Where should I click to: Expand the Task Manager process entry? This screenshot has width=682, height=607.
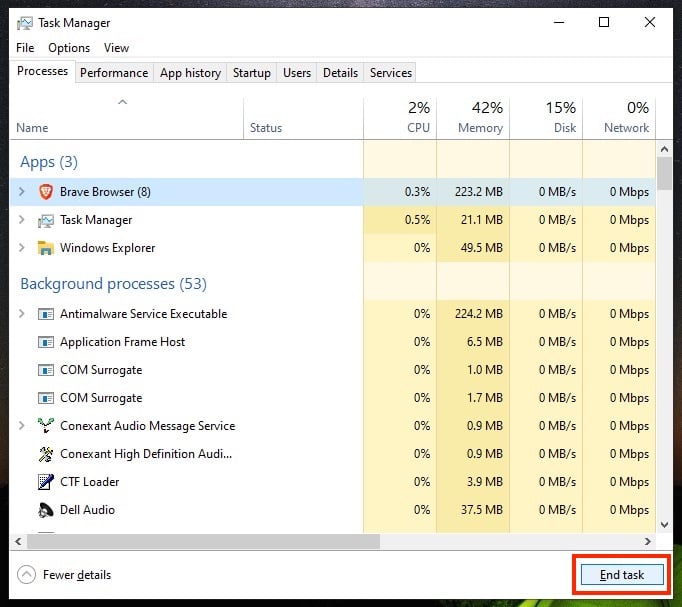click(21, 220)
